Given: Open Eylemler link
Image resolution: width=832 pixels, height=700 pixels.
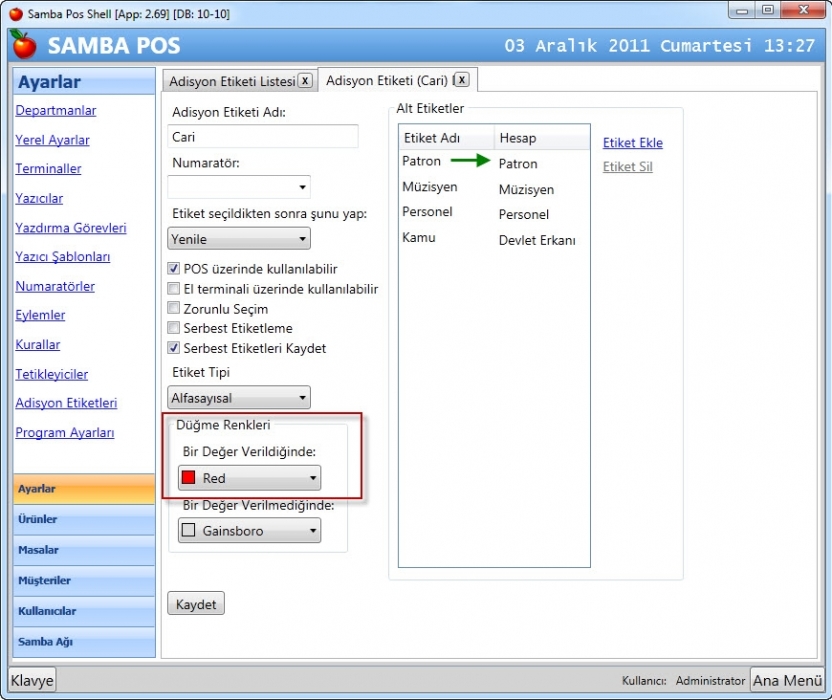Looking at the screenshot, I should tap(40, 315).
